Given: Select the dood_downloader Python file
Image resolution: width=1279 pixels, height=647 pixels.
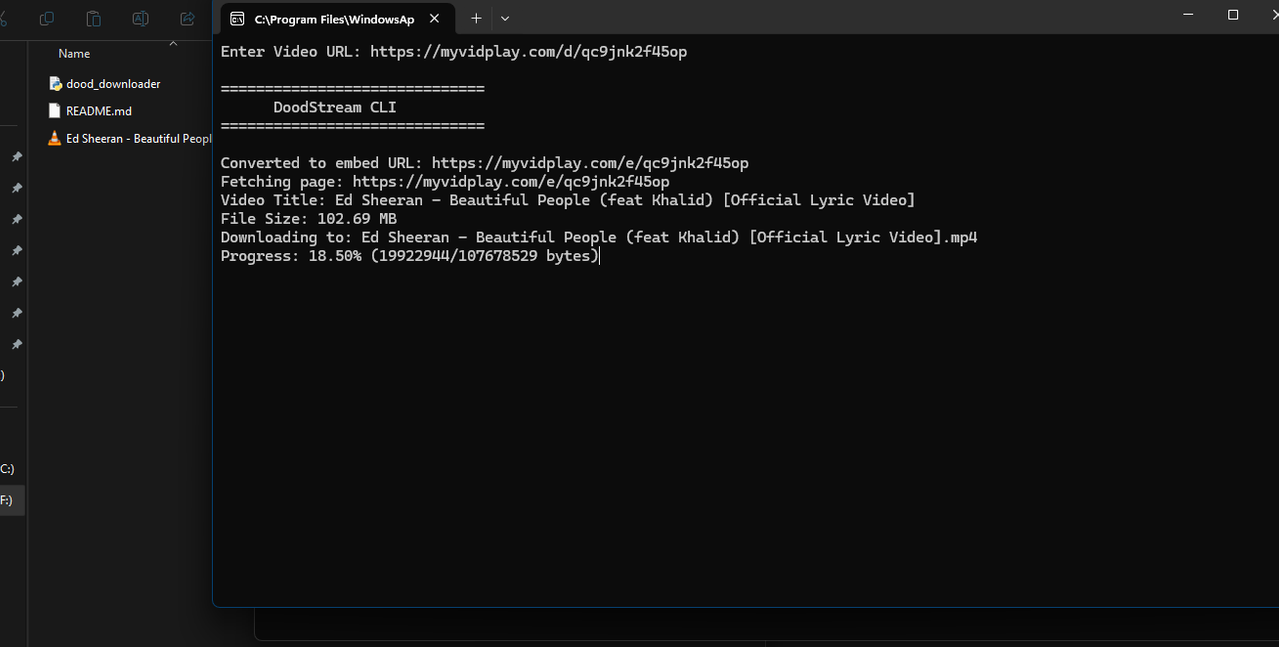Looking at the screenshot, I should (x=113, y=84).
